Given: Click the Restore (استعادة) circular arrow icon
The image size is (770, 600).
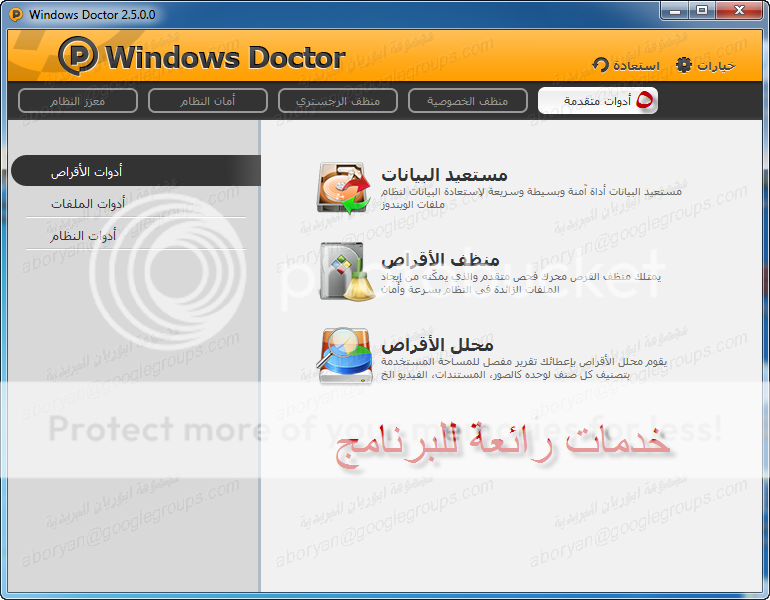Looking at the screenshot, I should pos(601,65).
